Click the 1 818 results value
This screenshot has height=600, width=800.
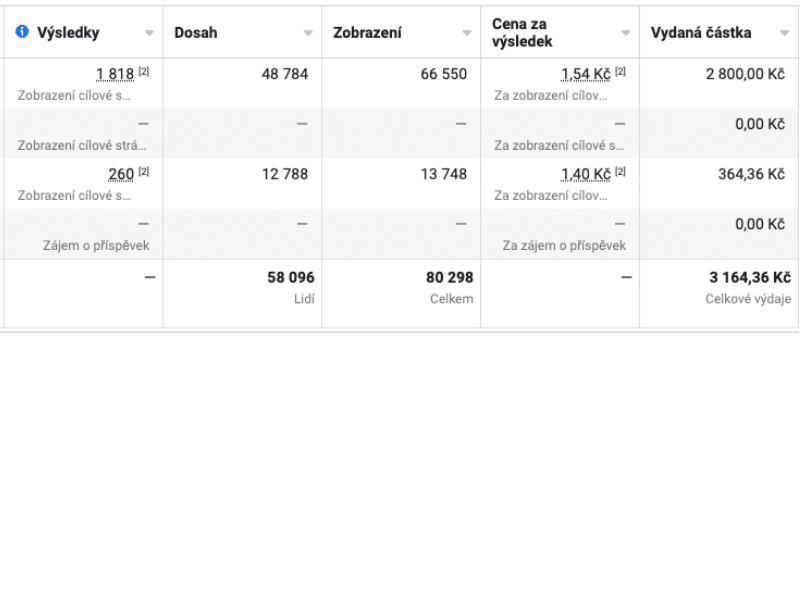115,74
